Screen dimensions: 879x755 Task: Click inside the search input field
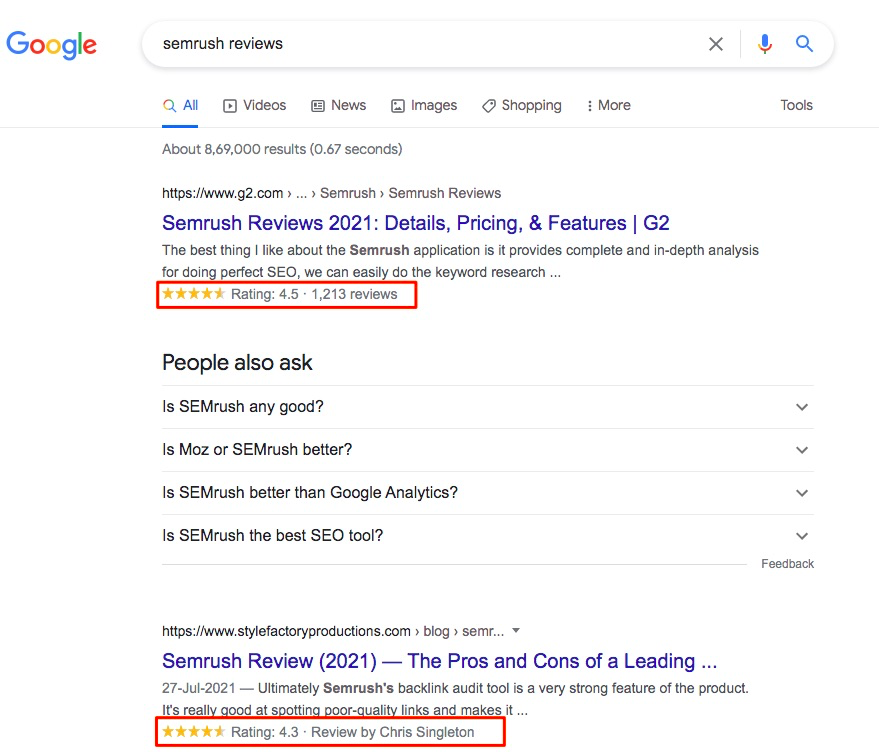pyautogui.click(x=400, y=44)
